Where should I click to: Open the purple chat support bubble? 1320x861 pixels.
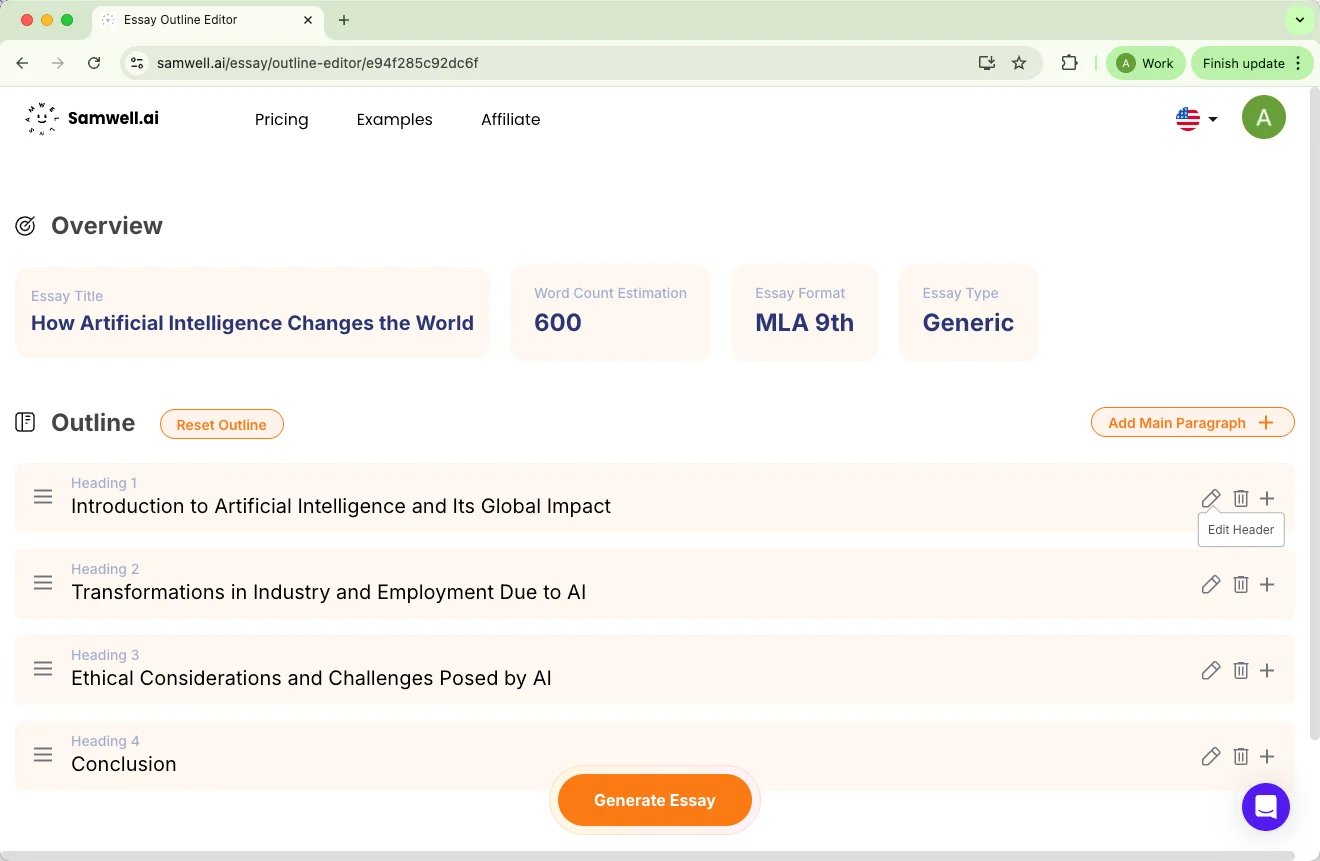[x=1265, y=807]
